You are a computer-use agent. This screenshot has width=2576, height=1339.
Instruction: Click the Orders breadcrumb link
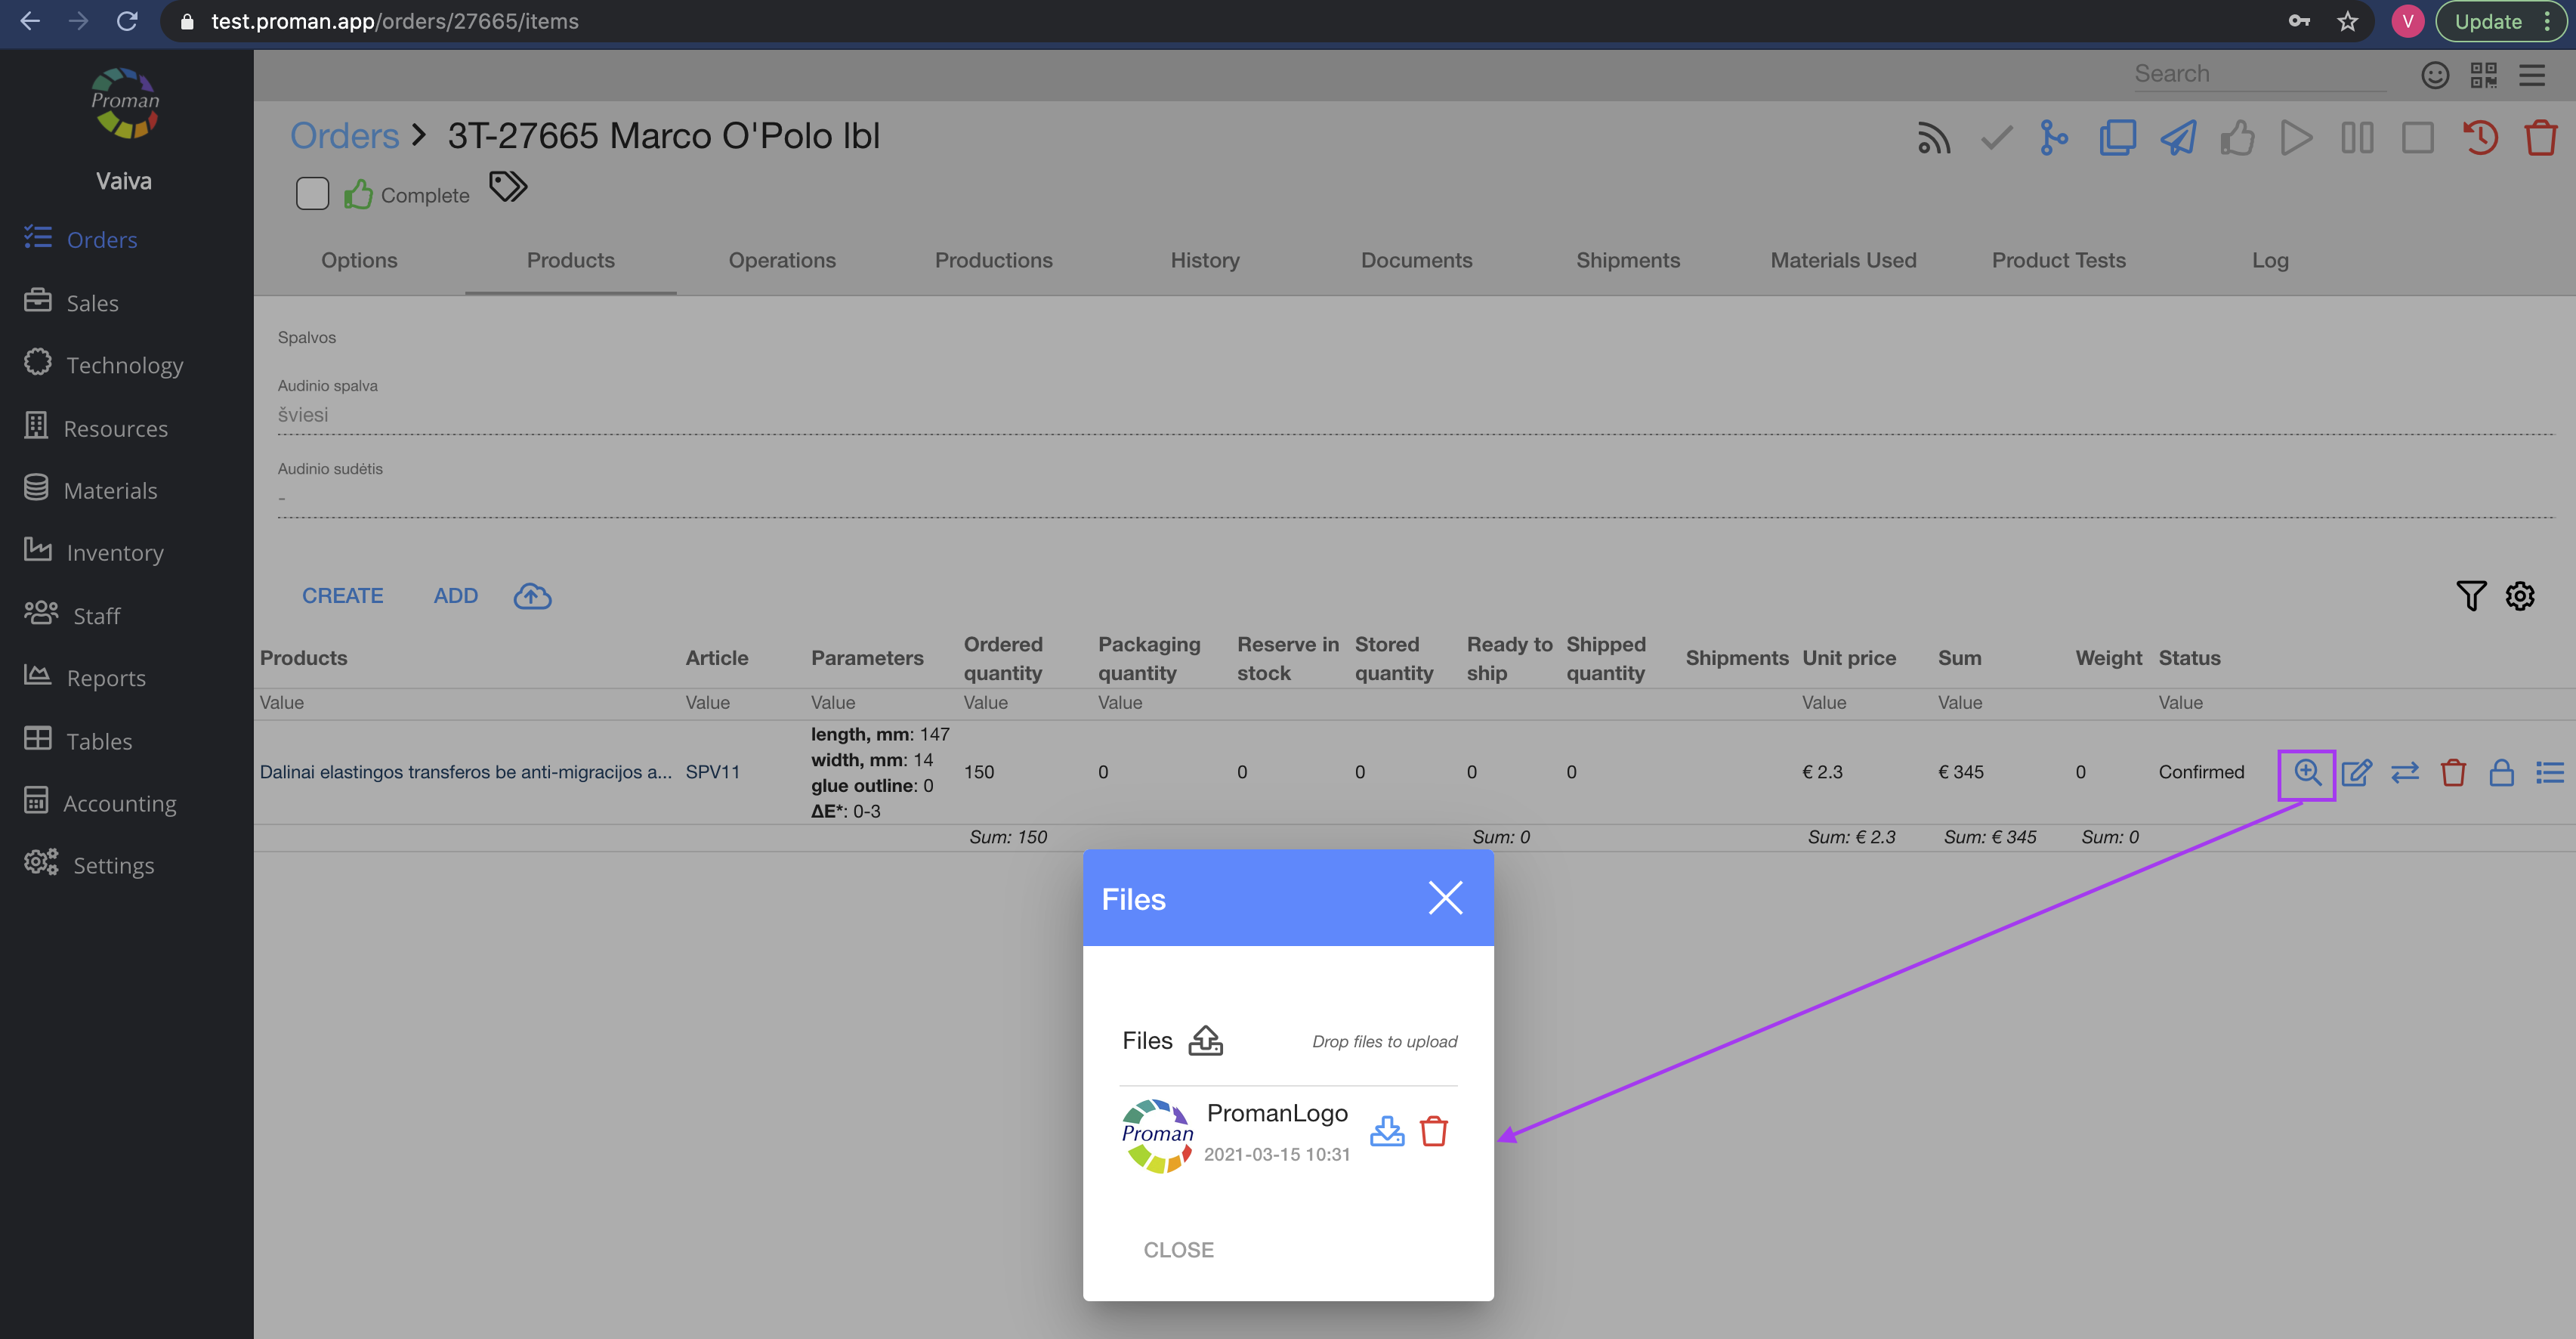tap(344, 136)
